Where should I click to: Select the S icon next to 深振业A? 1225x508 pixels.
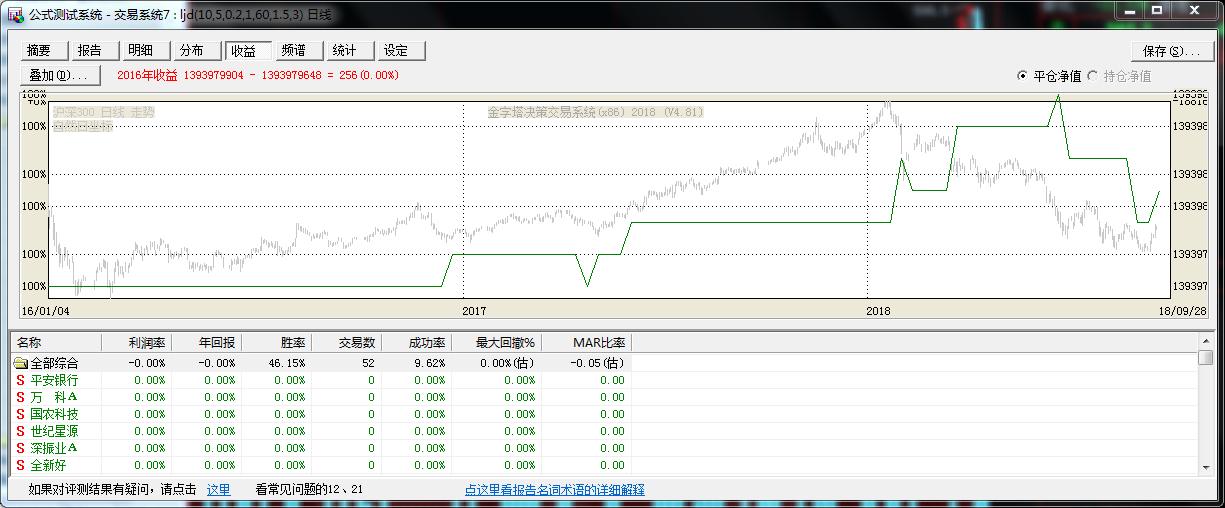[20, 448]
